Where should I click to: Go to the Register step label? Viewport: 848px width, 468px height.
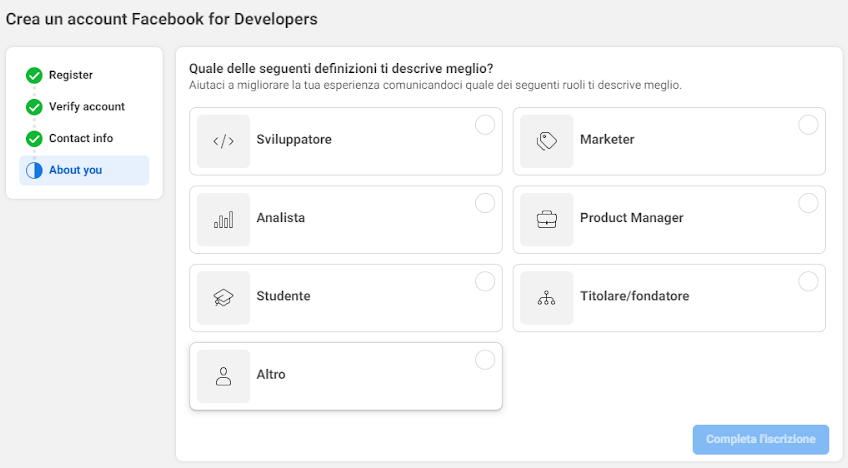point(71,75)
